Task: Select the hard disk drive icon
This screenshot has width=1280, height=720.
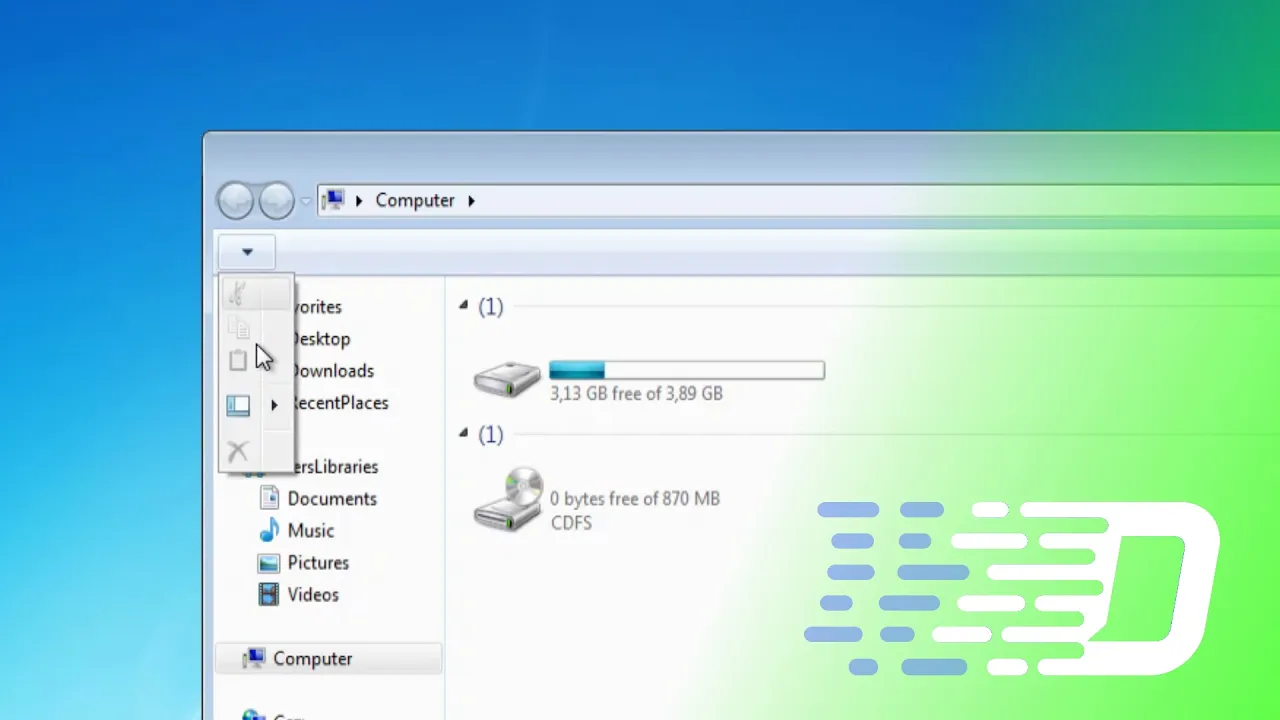Action: 507,380
